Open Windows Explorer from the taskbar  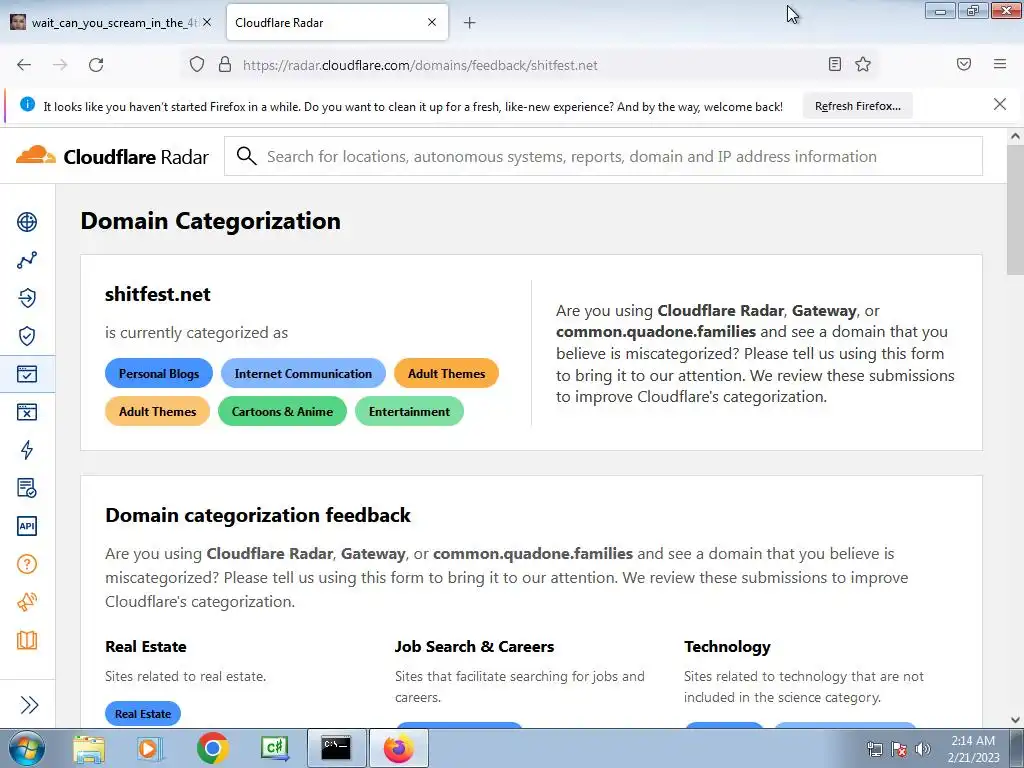[89, 748]
